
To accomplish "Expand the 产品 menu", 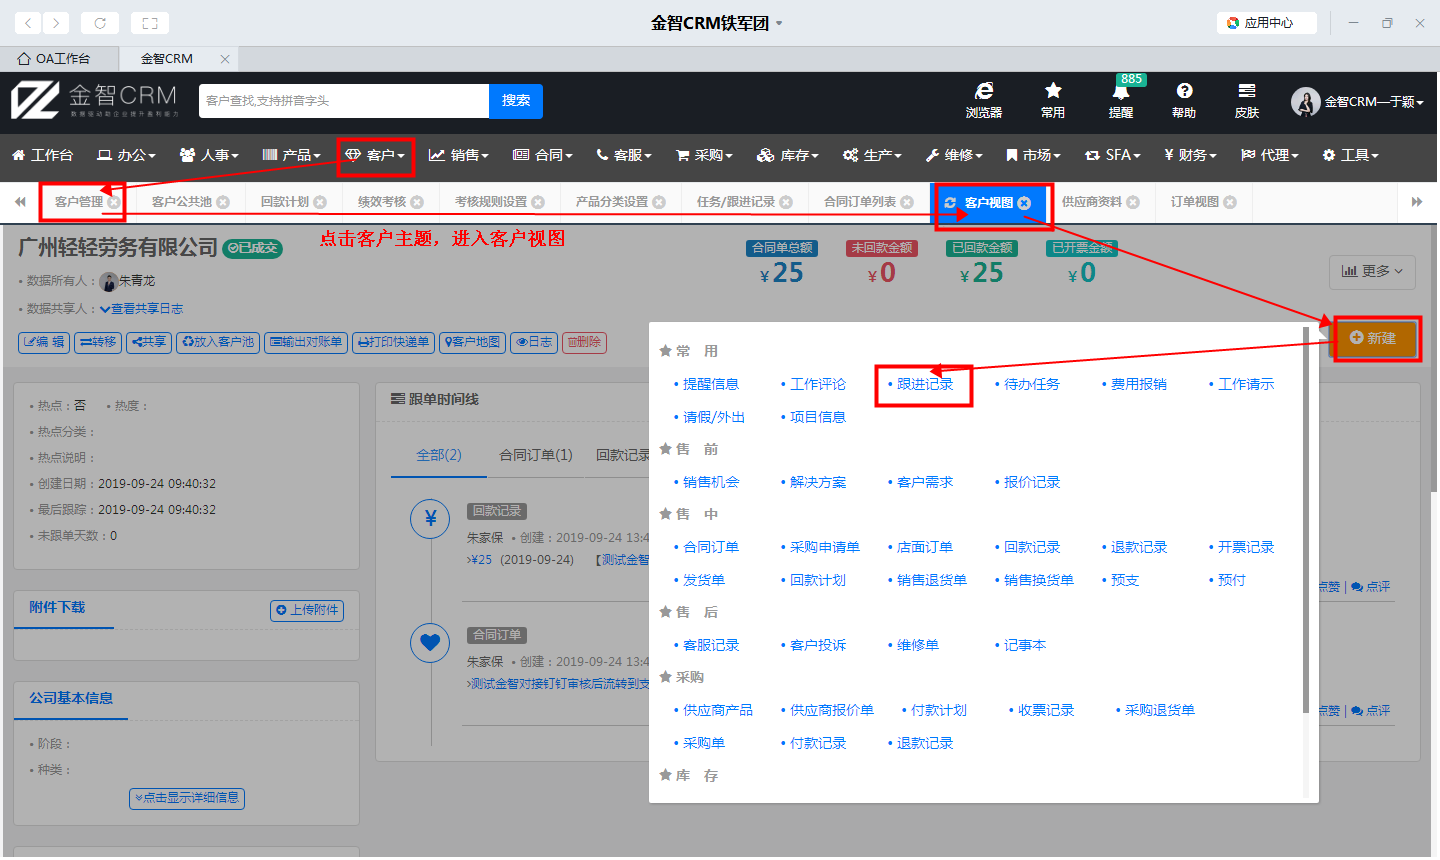I will coord(291,155).
